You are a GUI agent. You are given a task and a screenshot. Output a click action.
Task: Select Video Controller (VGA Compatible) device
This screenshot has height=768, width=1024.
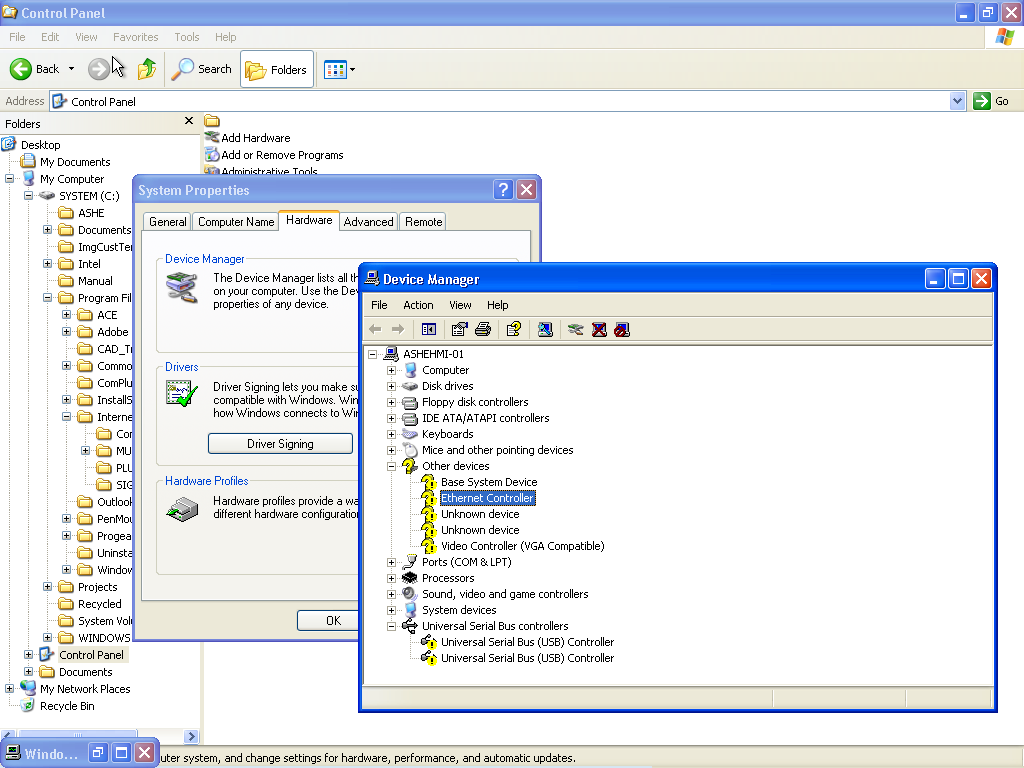point(522,546)
